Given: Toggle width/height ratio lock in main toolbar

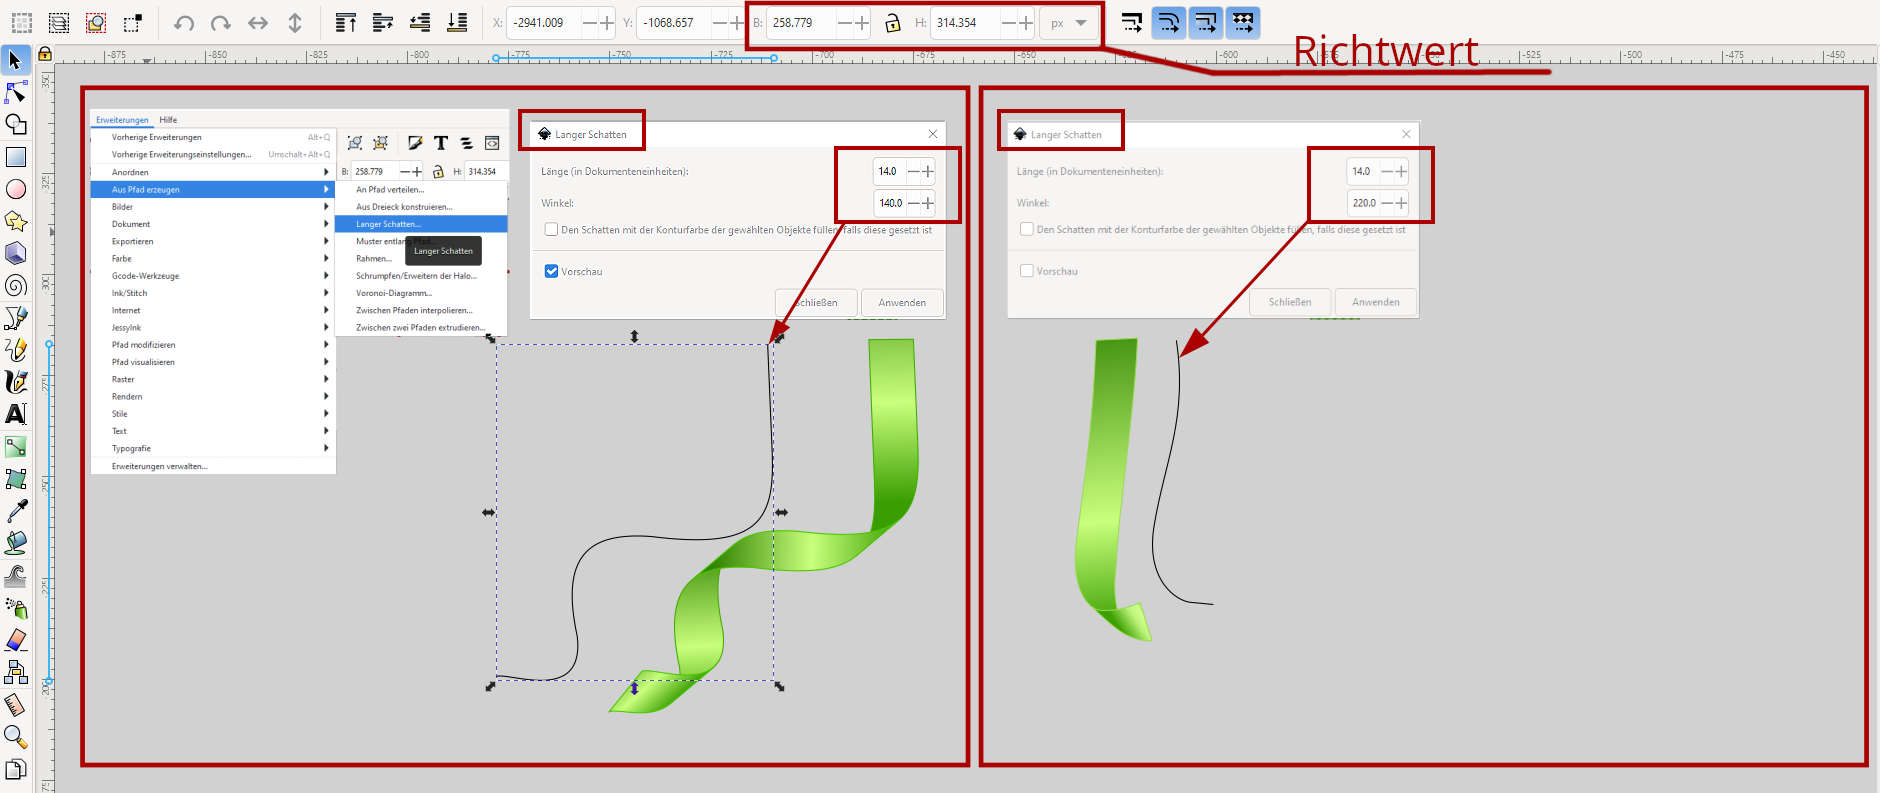Looking at the screenshot, I should coord(893,23).
